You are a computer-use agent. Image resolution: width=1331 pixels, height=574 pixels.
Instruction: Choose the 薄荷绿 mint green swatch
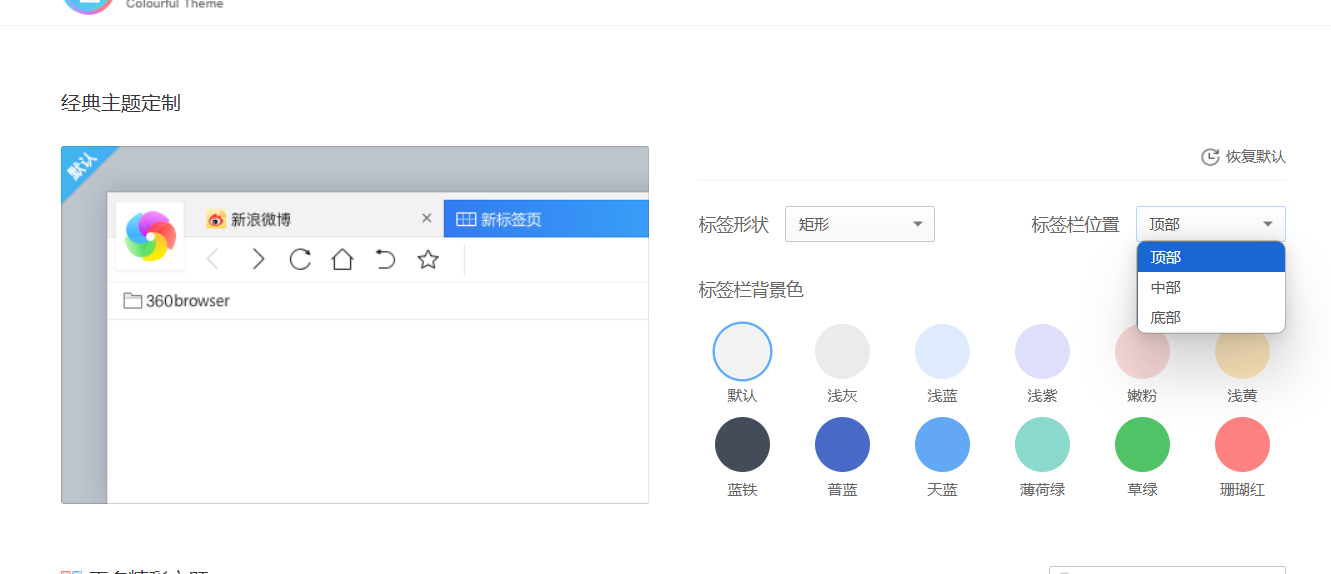pyautogui.click(x=1042, y=445)
